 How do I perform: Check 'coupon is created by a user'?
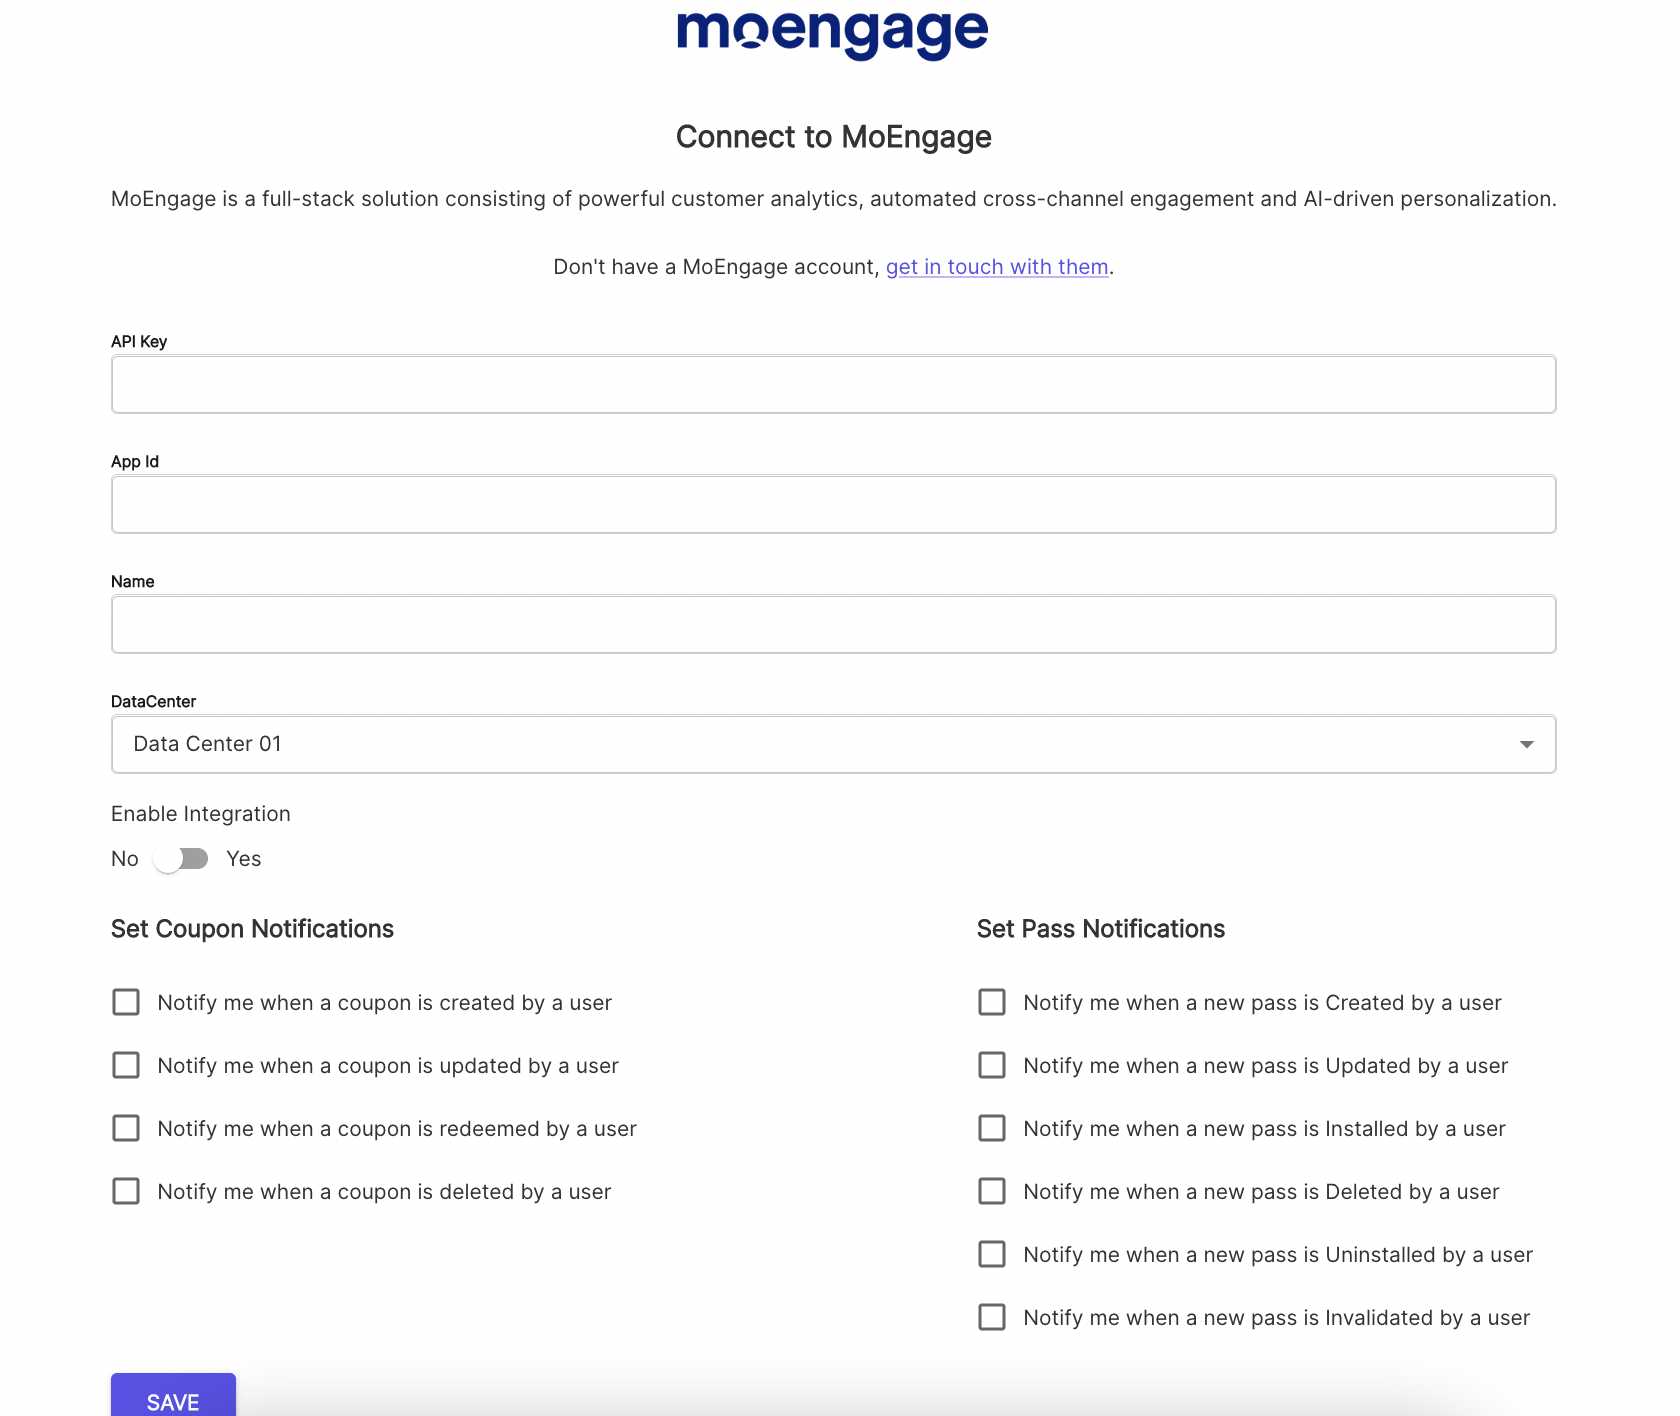(126, 1002)
